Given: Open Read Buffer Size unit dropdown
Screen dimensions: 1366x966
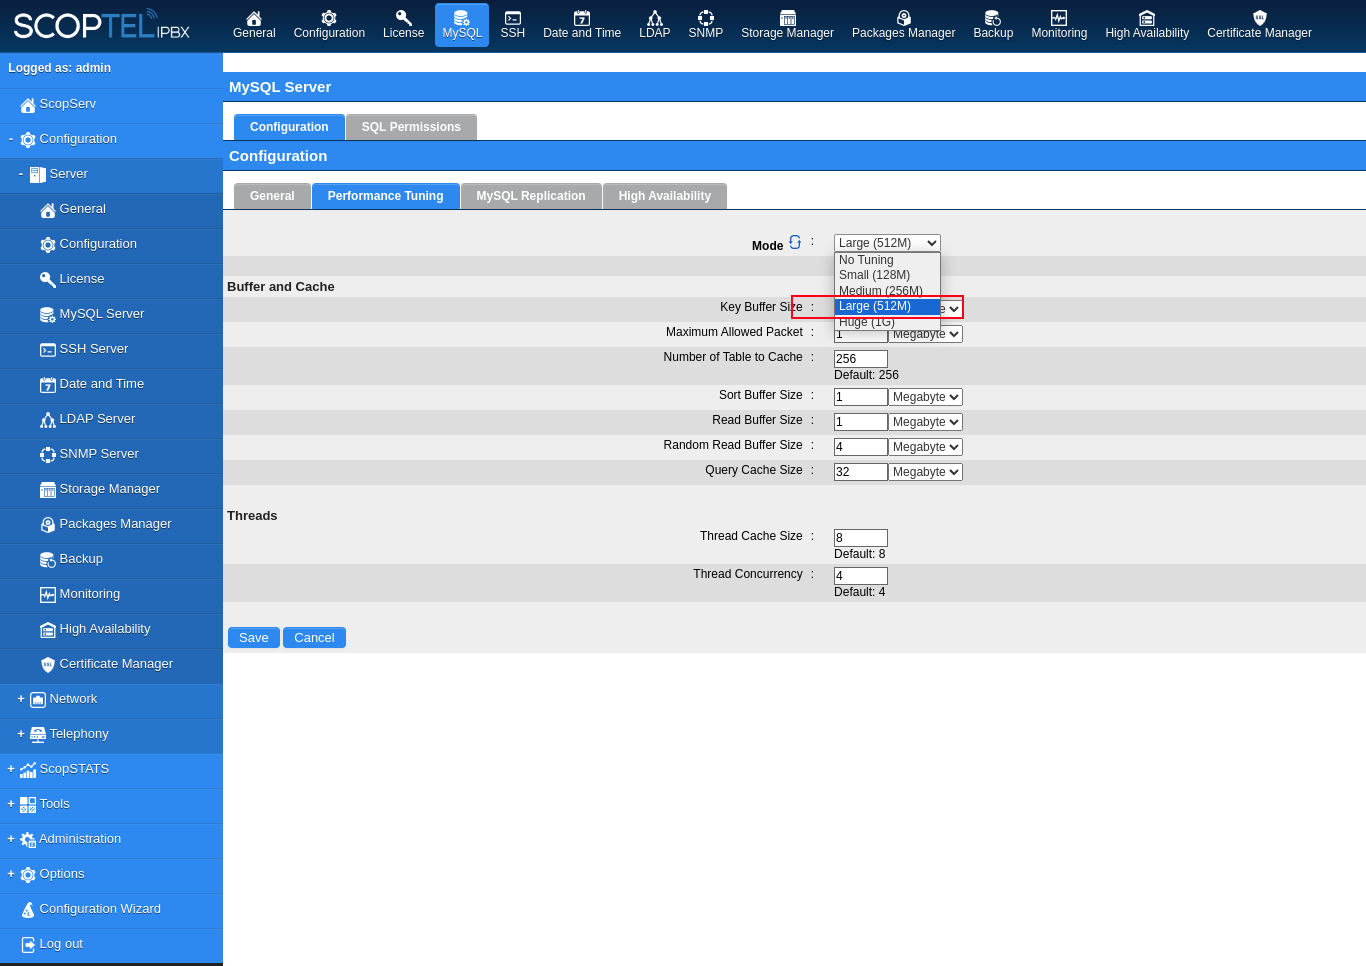Looking at the screenshot, I should [x=925, y=422].
